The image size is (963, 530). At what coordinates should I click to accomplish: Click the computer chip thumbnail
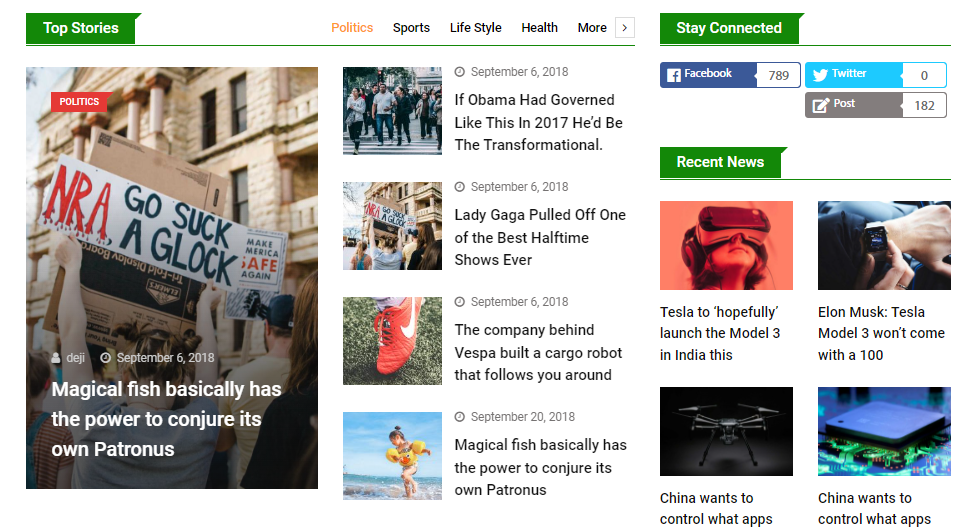coord(884,431)
